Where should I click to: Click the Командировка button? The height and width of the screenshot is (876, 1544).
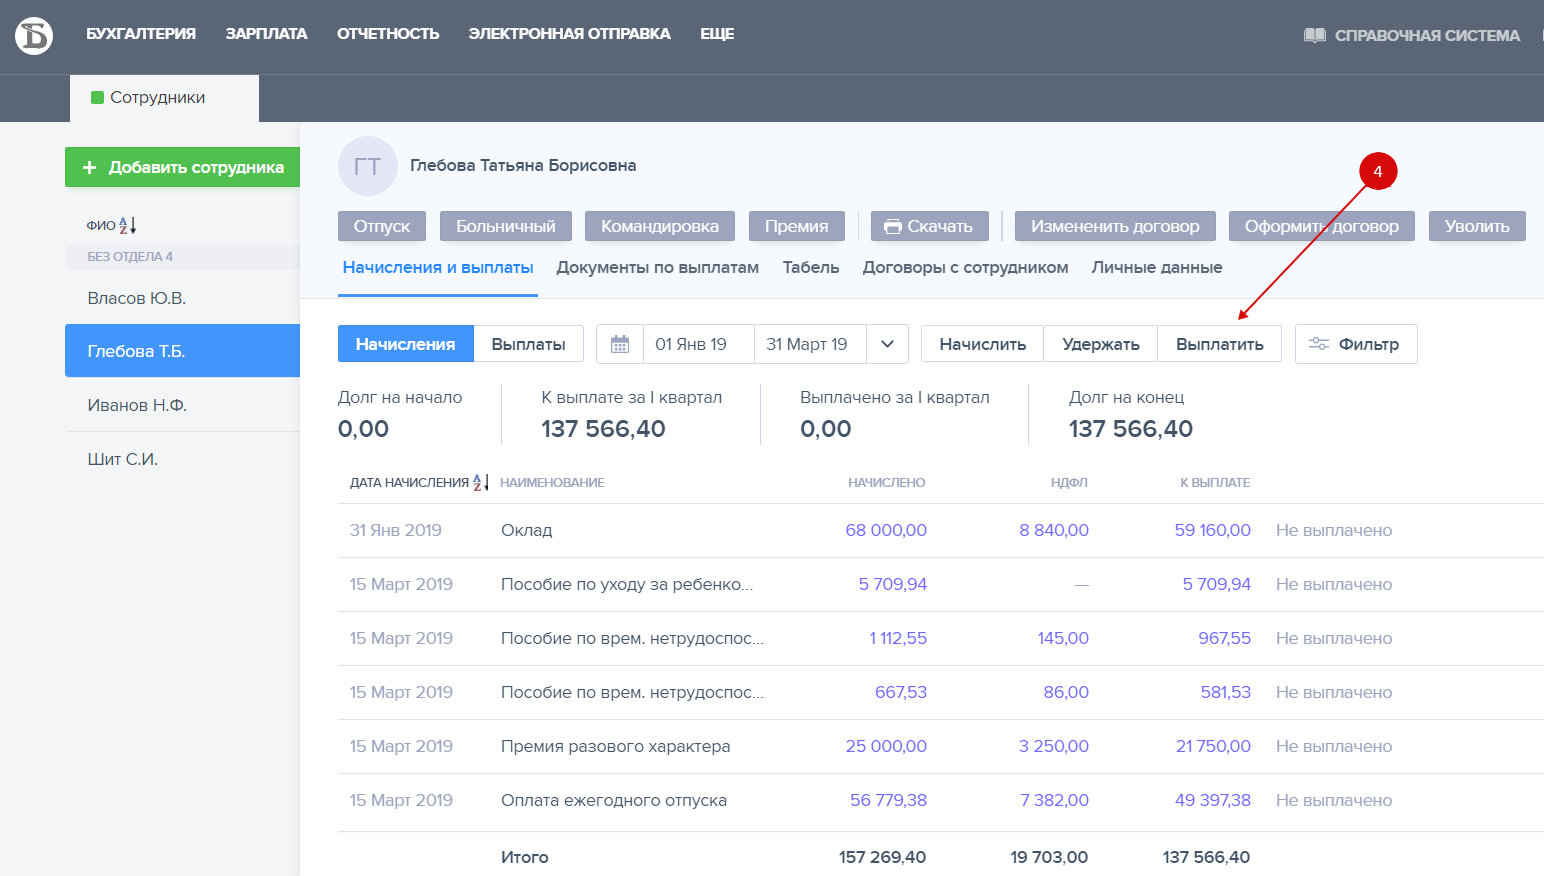point(660,226)
